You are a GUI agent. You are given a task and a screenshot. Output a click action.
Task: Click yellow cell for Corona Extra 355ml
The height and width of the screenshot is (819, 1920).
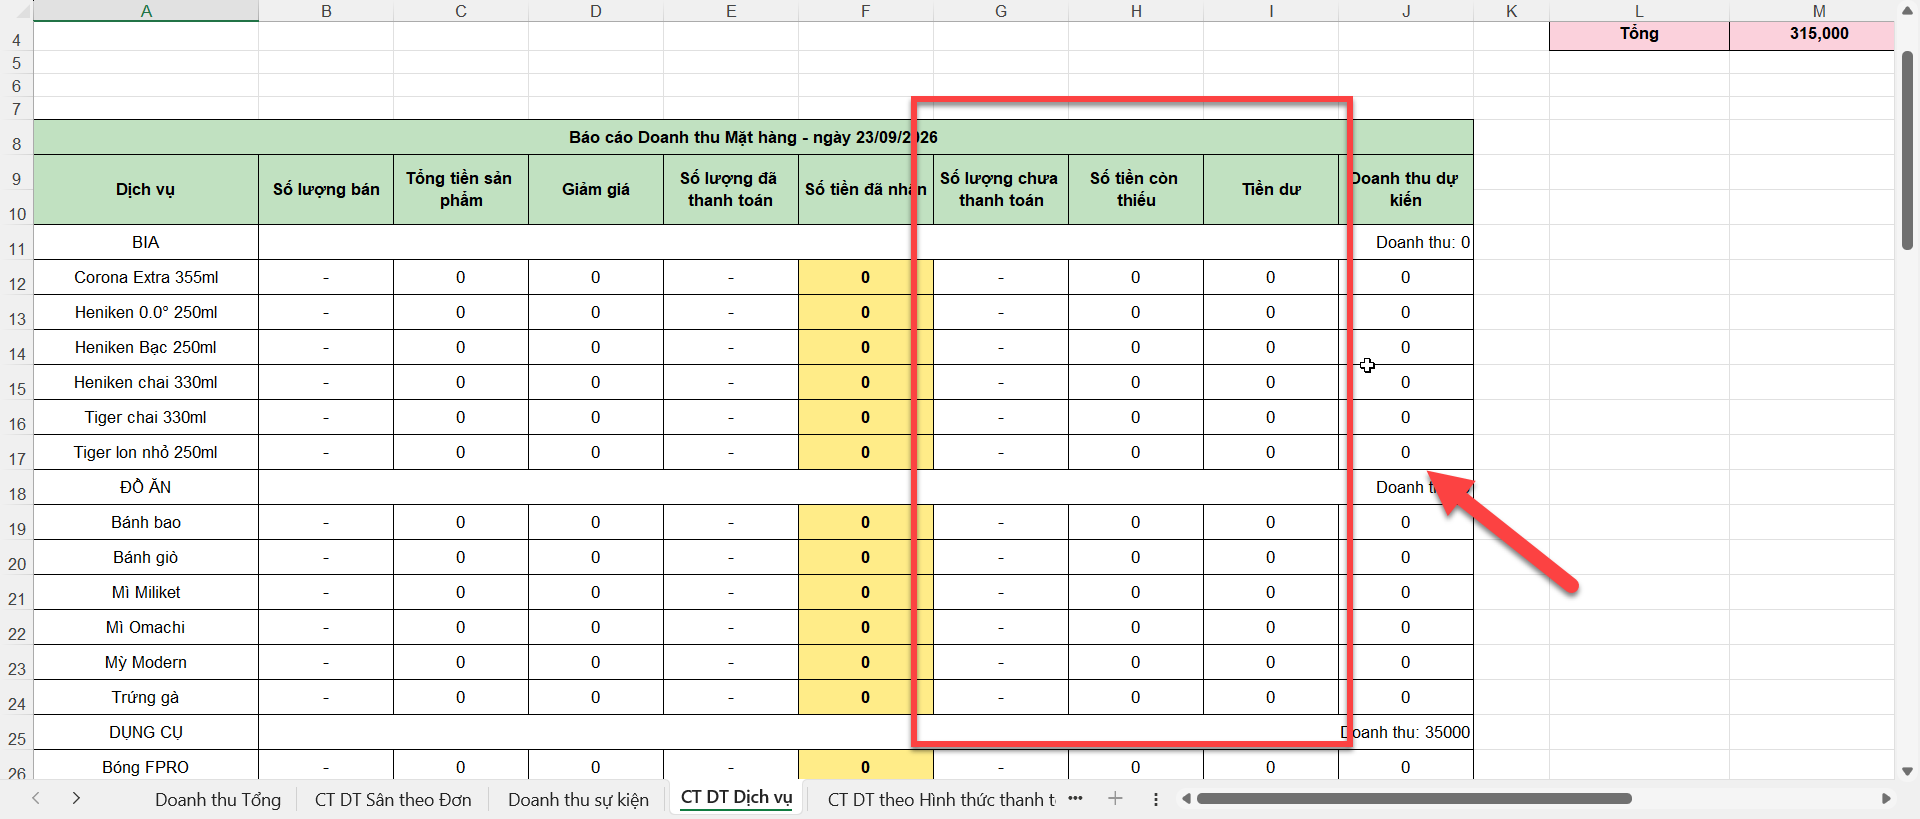click(865, 277)
